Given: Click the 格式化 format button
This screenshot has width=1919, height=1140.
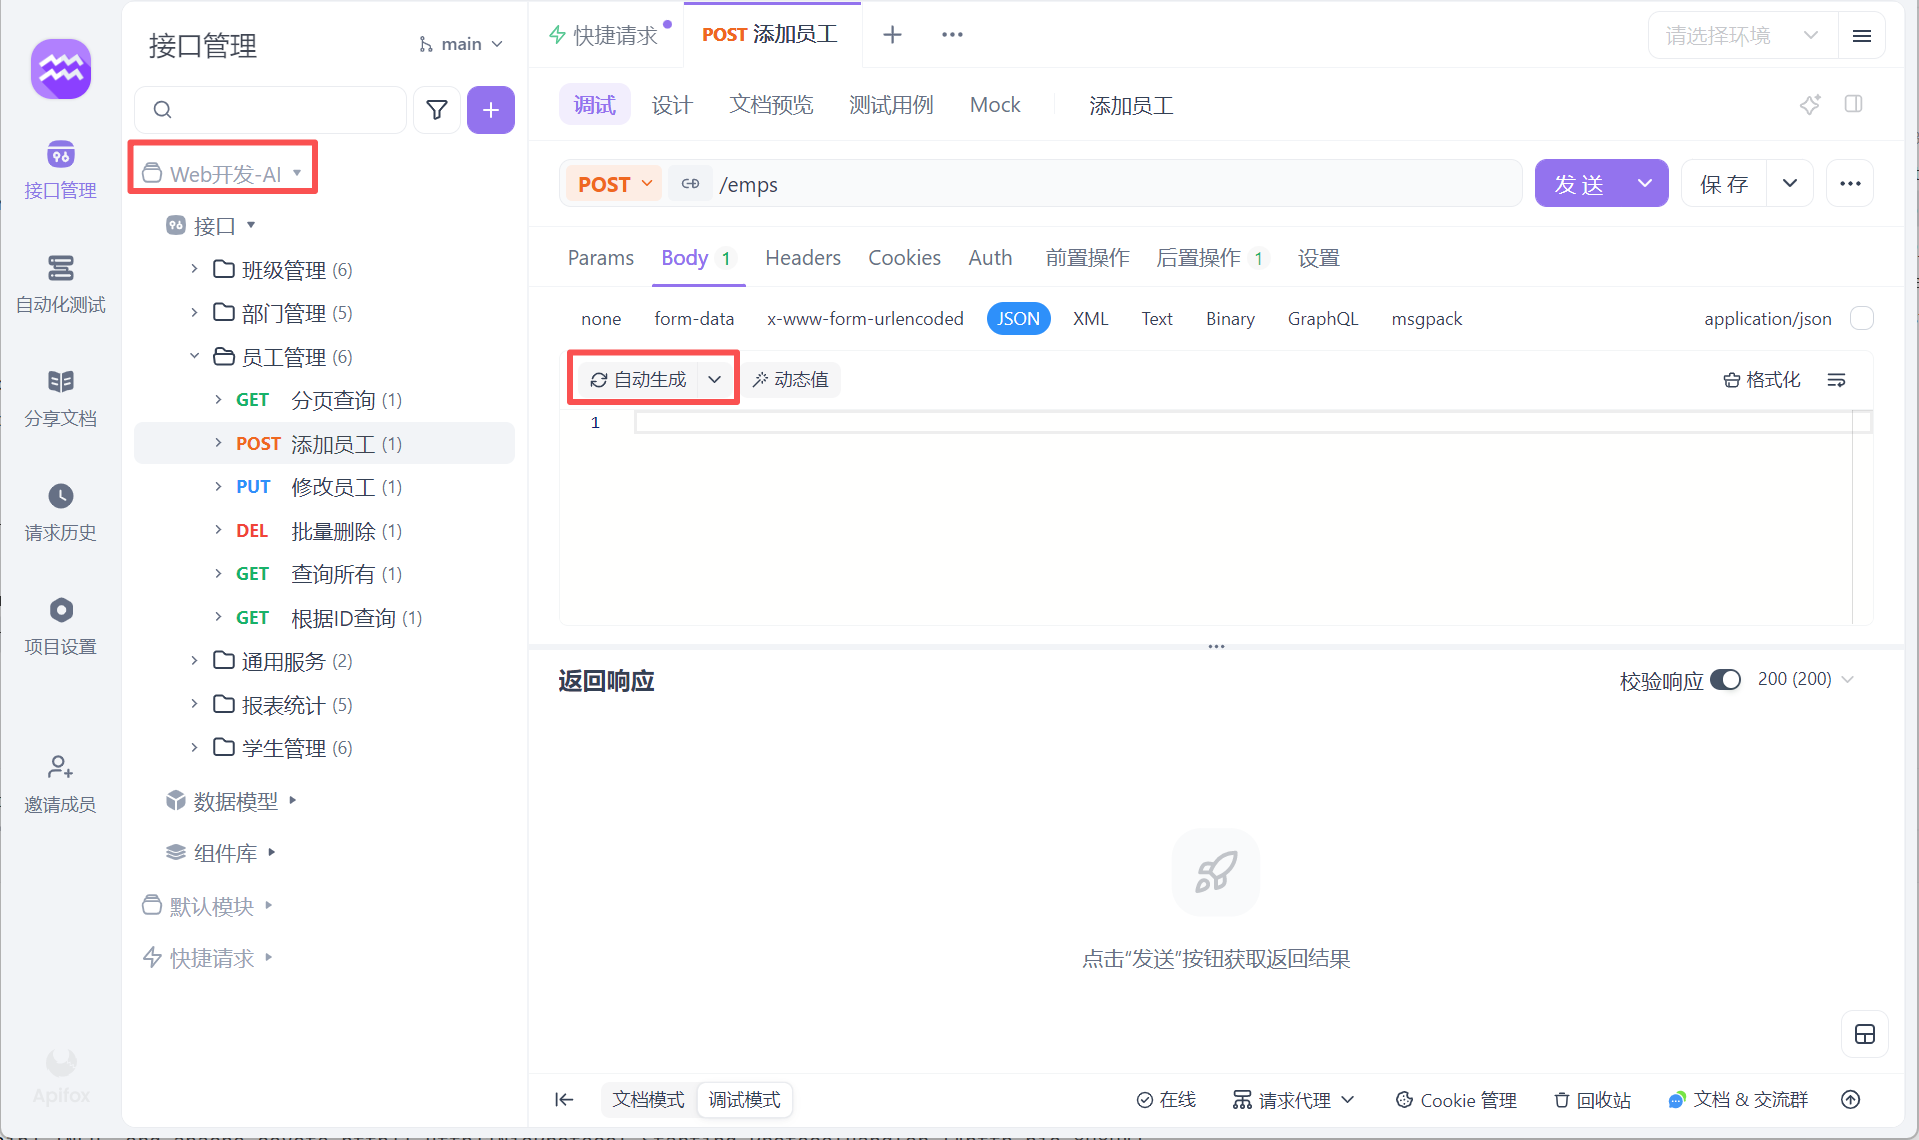Looking at the screenshot, I should (1762, 380).
